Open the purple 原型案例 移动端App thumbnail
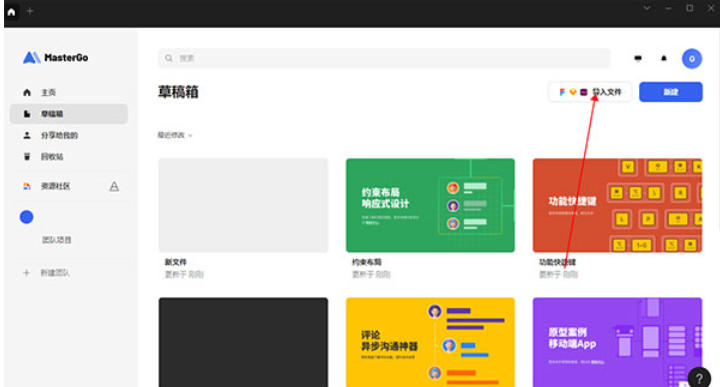 [x=617, y=342]
